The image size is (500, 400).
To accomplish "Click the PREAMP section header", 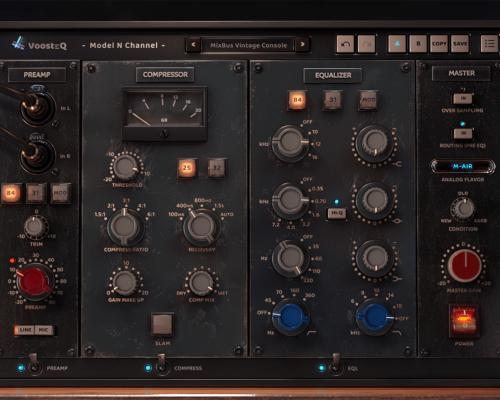I will click(x=37, y=75).
